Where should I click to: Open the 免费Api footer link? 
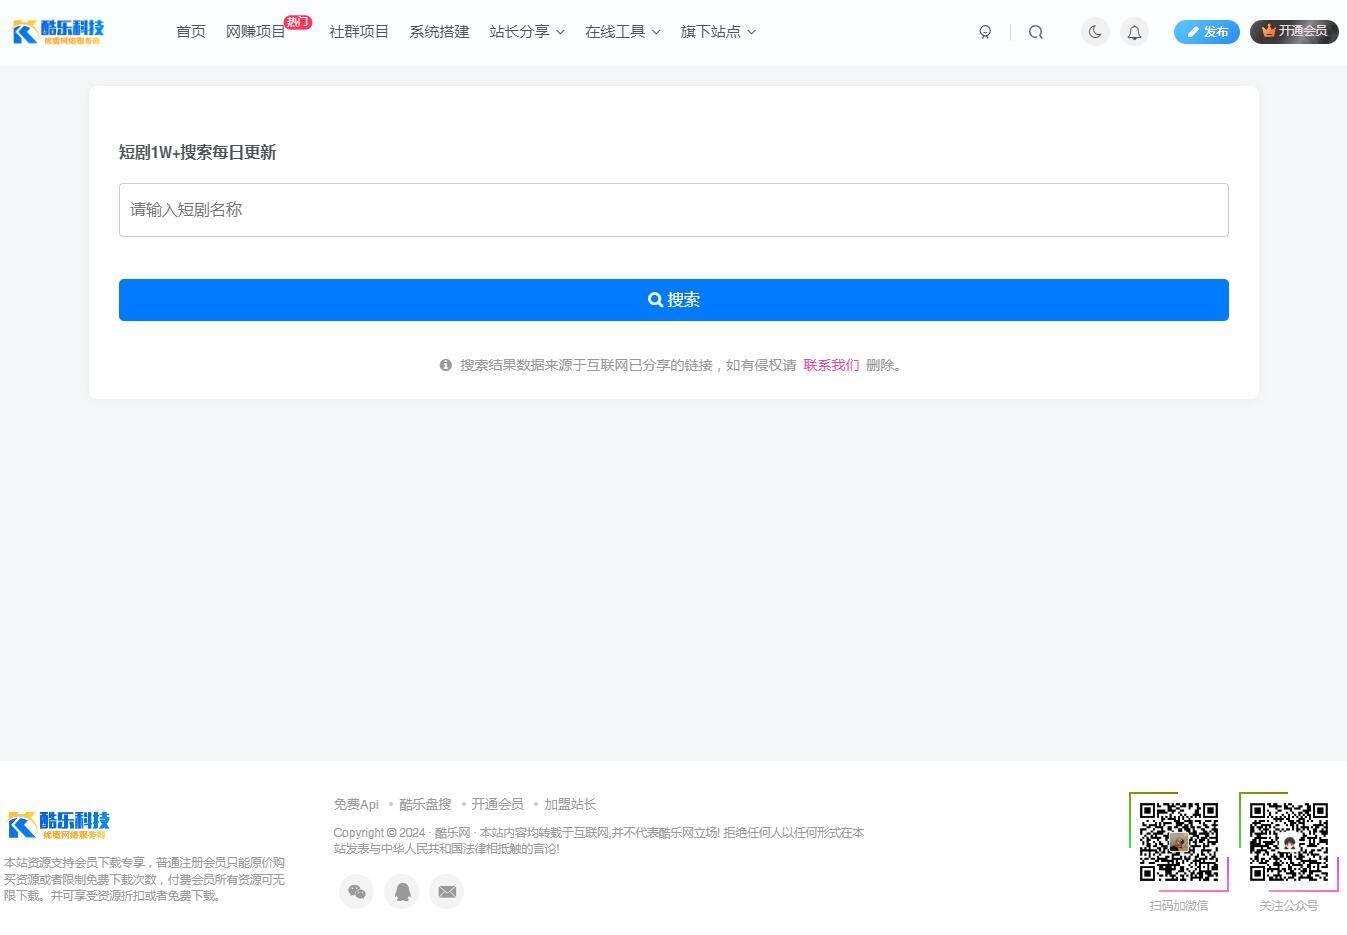[356, 804]
